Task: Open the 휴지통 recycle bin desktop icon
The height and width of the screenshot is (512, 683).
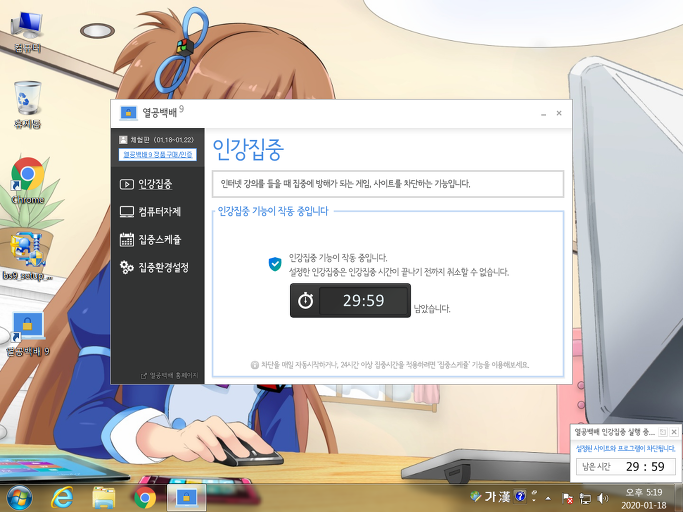Action: (27, 105)
